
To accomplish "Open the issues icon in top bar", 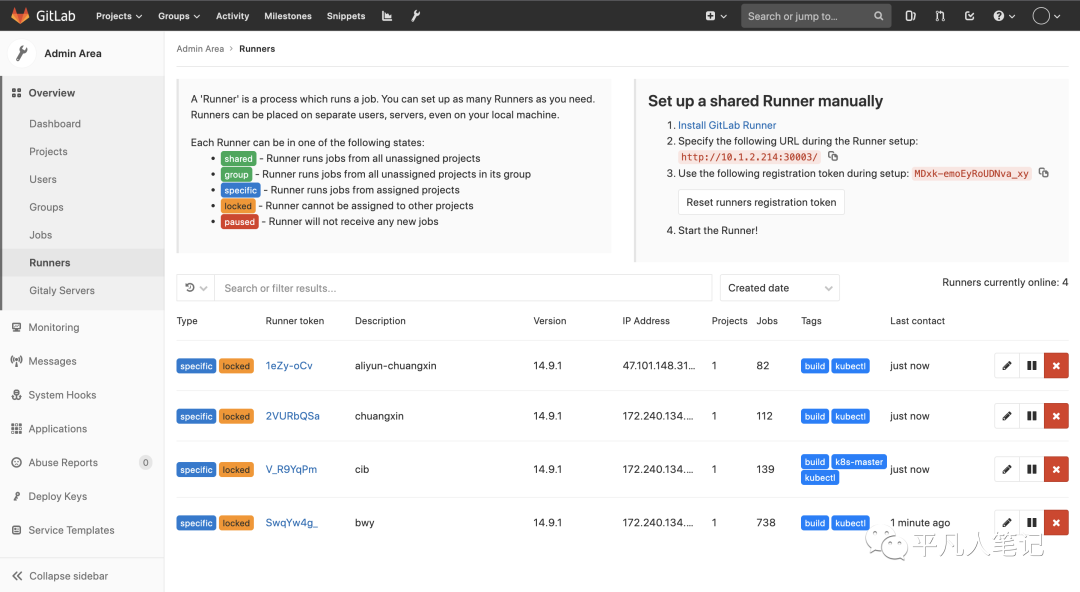I will pos(910,16).
